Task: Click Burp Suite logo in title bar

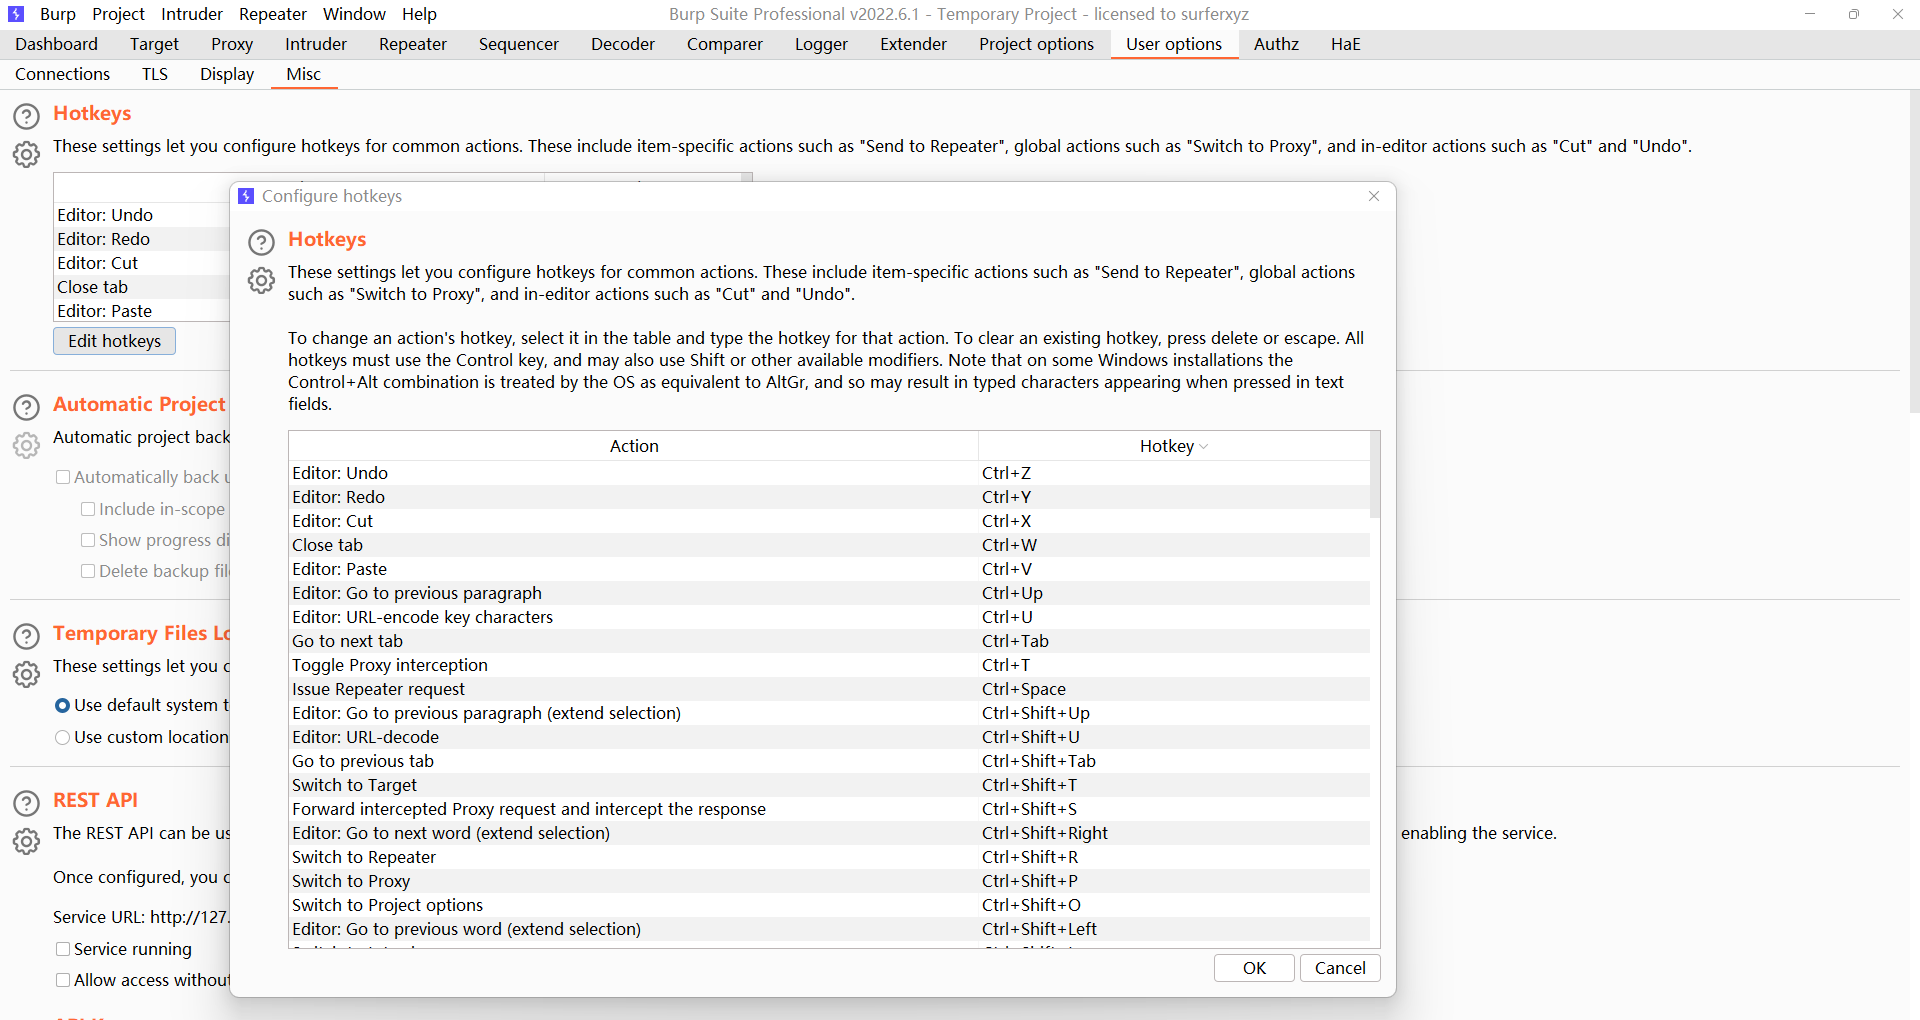Action: point(16,14)
